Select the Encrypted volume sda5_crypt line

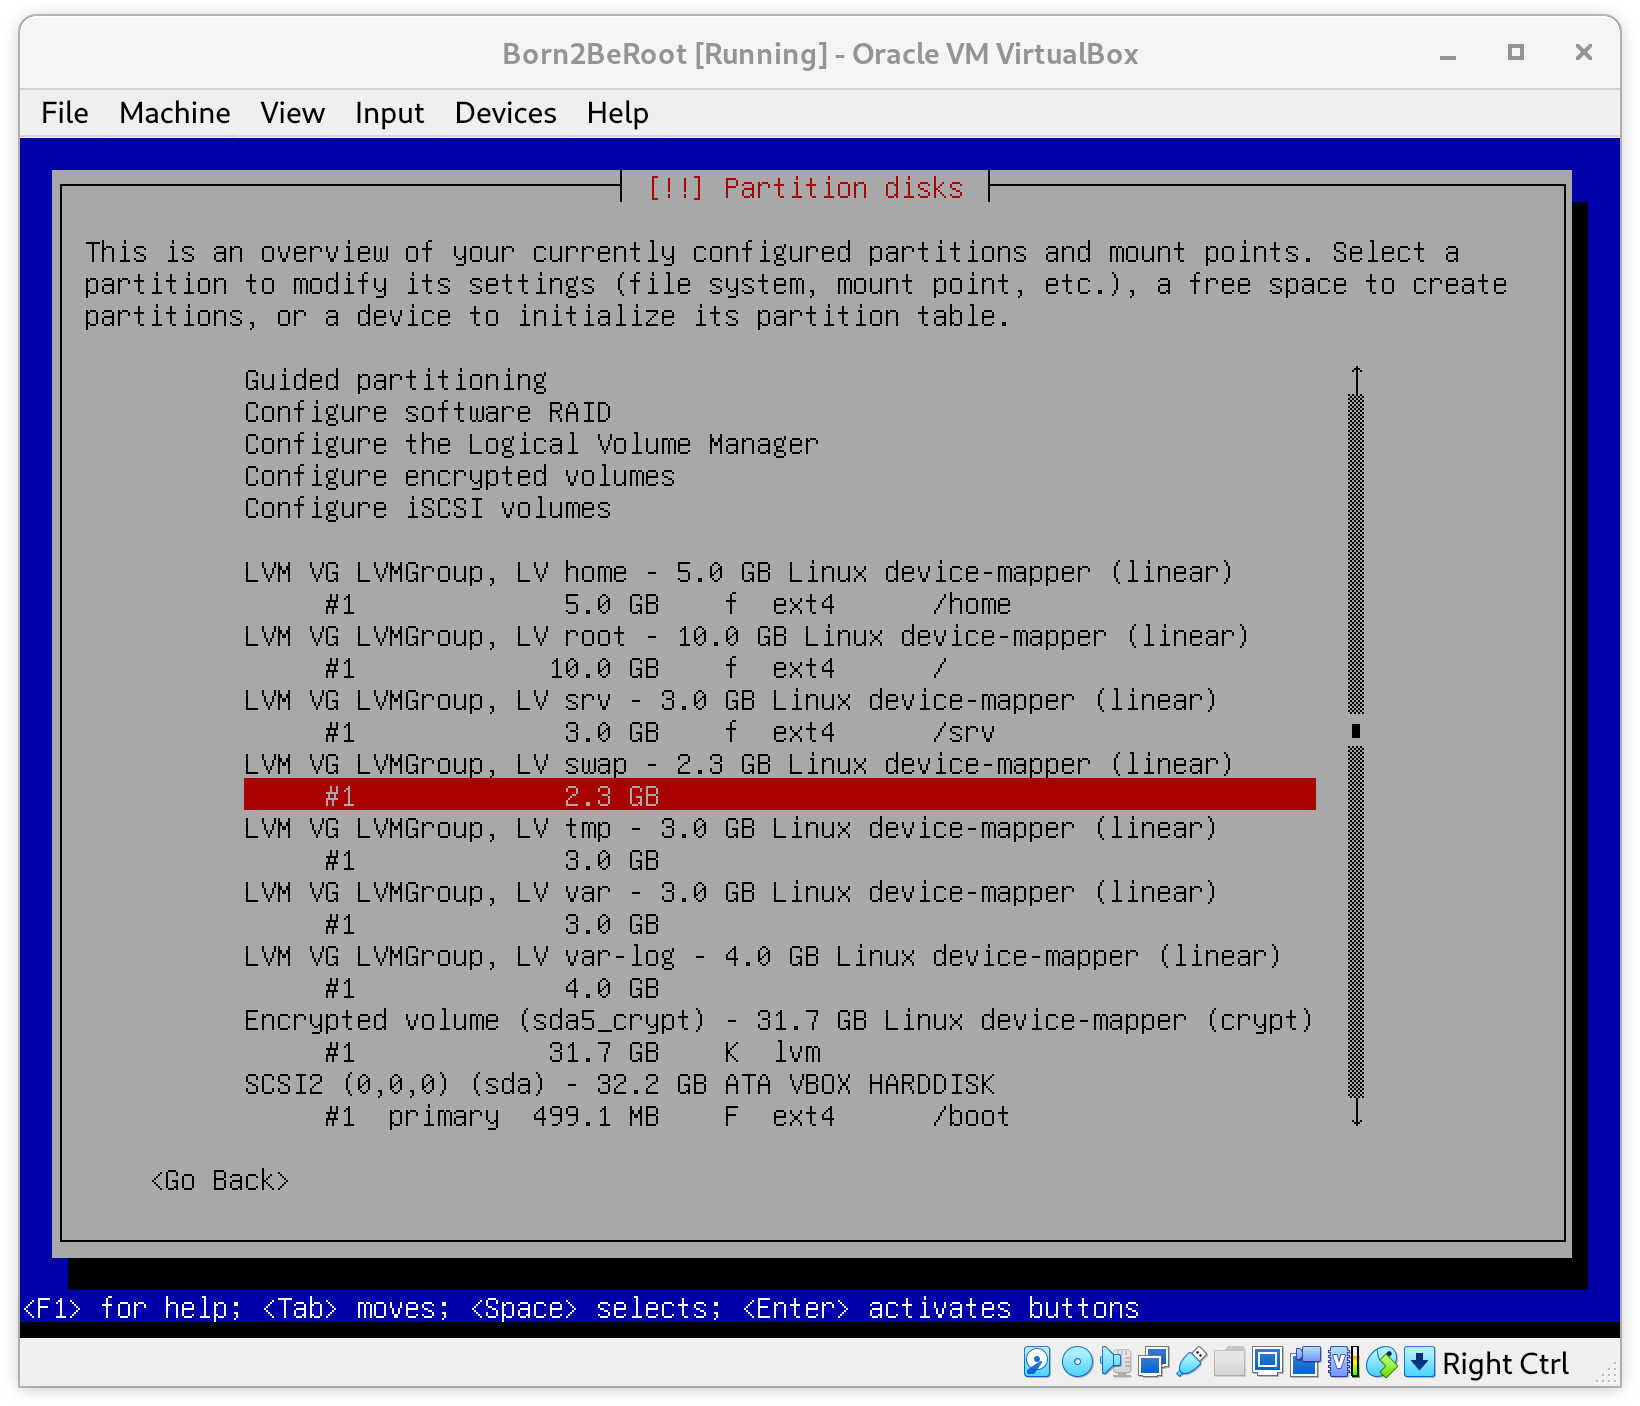click(779, 1020)
